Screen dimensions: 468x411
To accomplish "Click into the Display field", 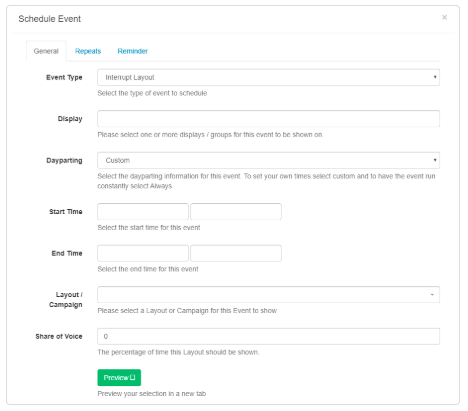I will 268,119.
